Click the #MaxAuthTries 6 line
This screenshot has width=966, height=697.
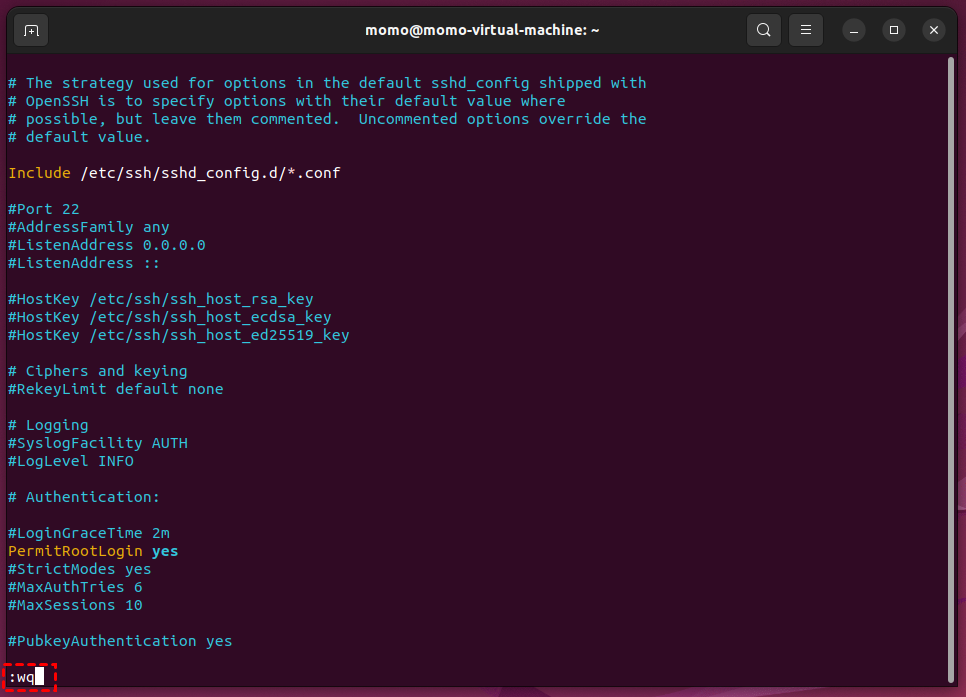(x=75, y=587)
